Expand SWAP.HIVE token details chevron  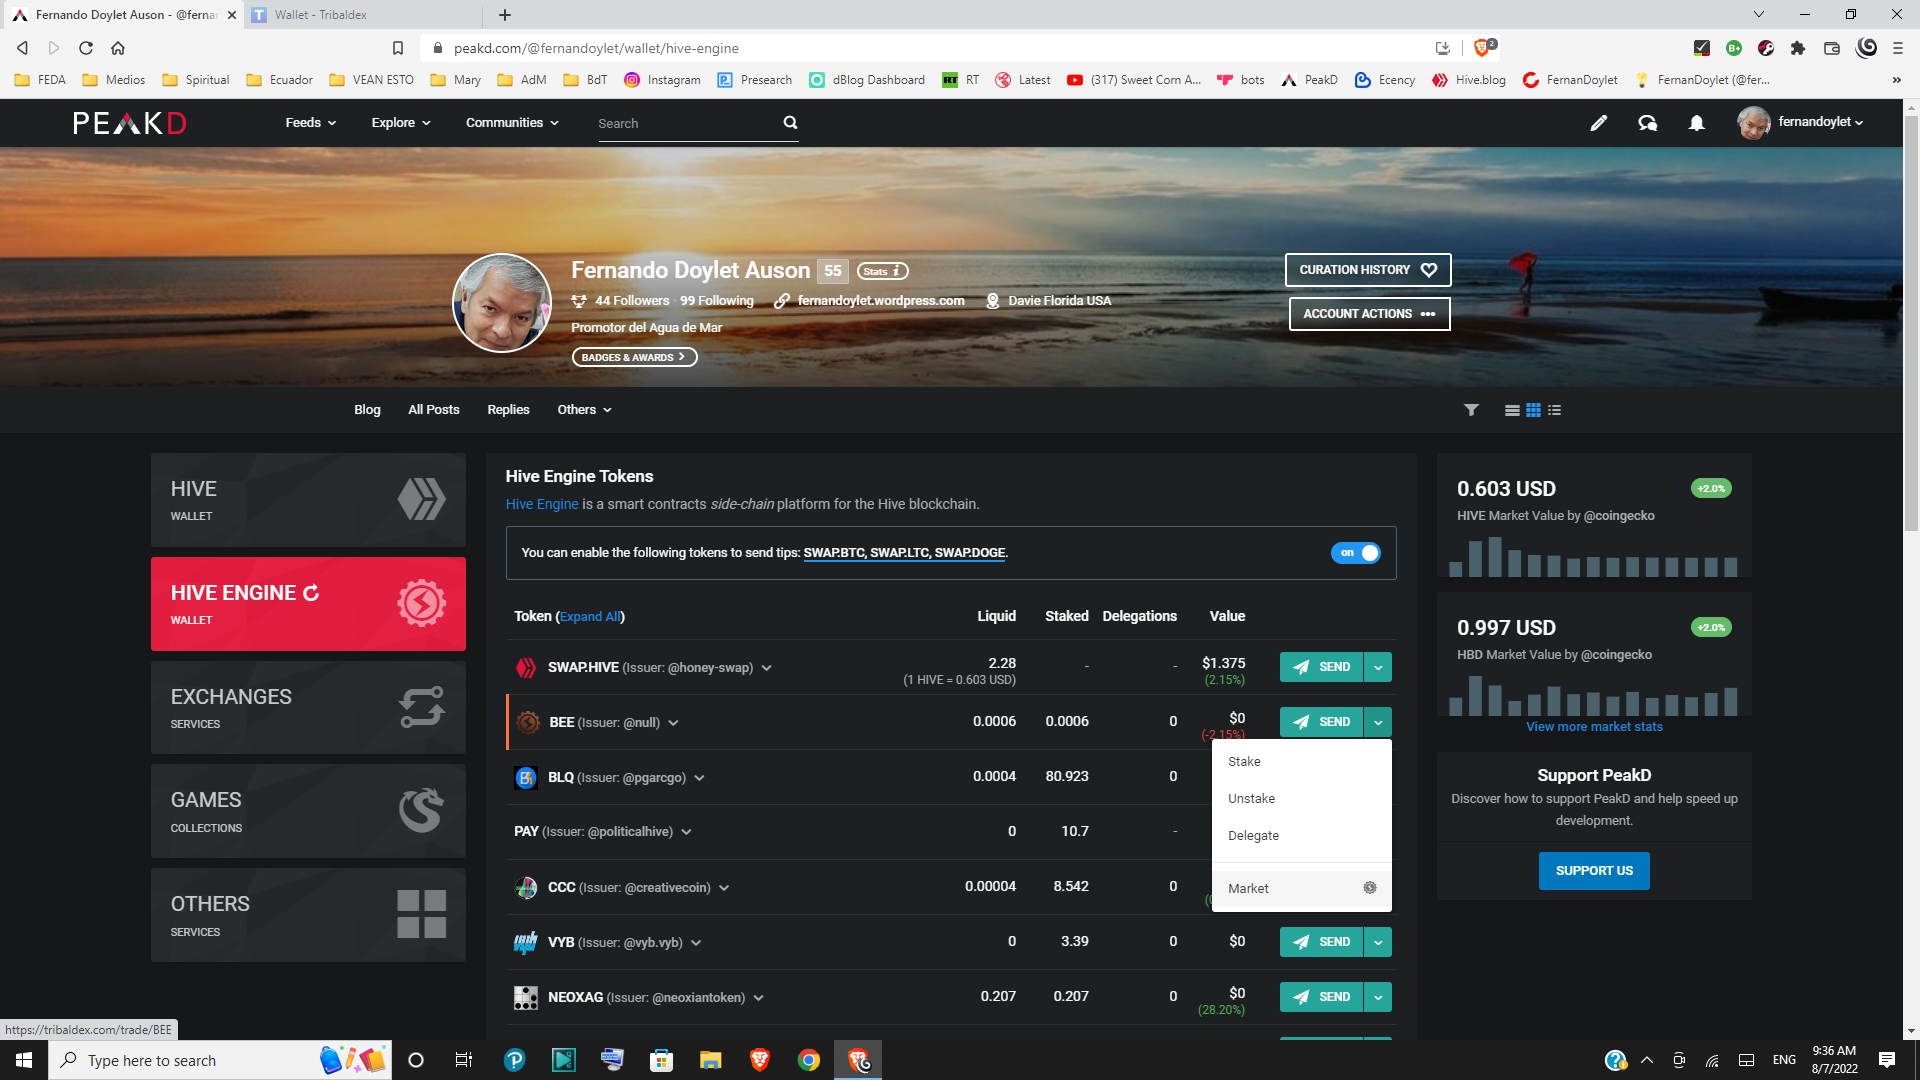coord(767,668)
